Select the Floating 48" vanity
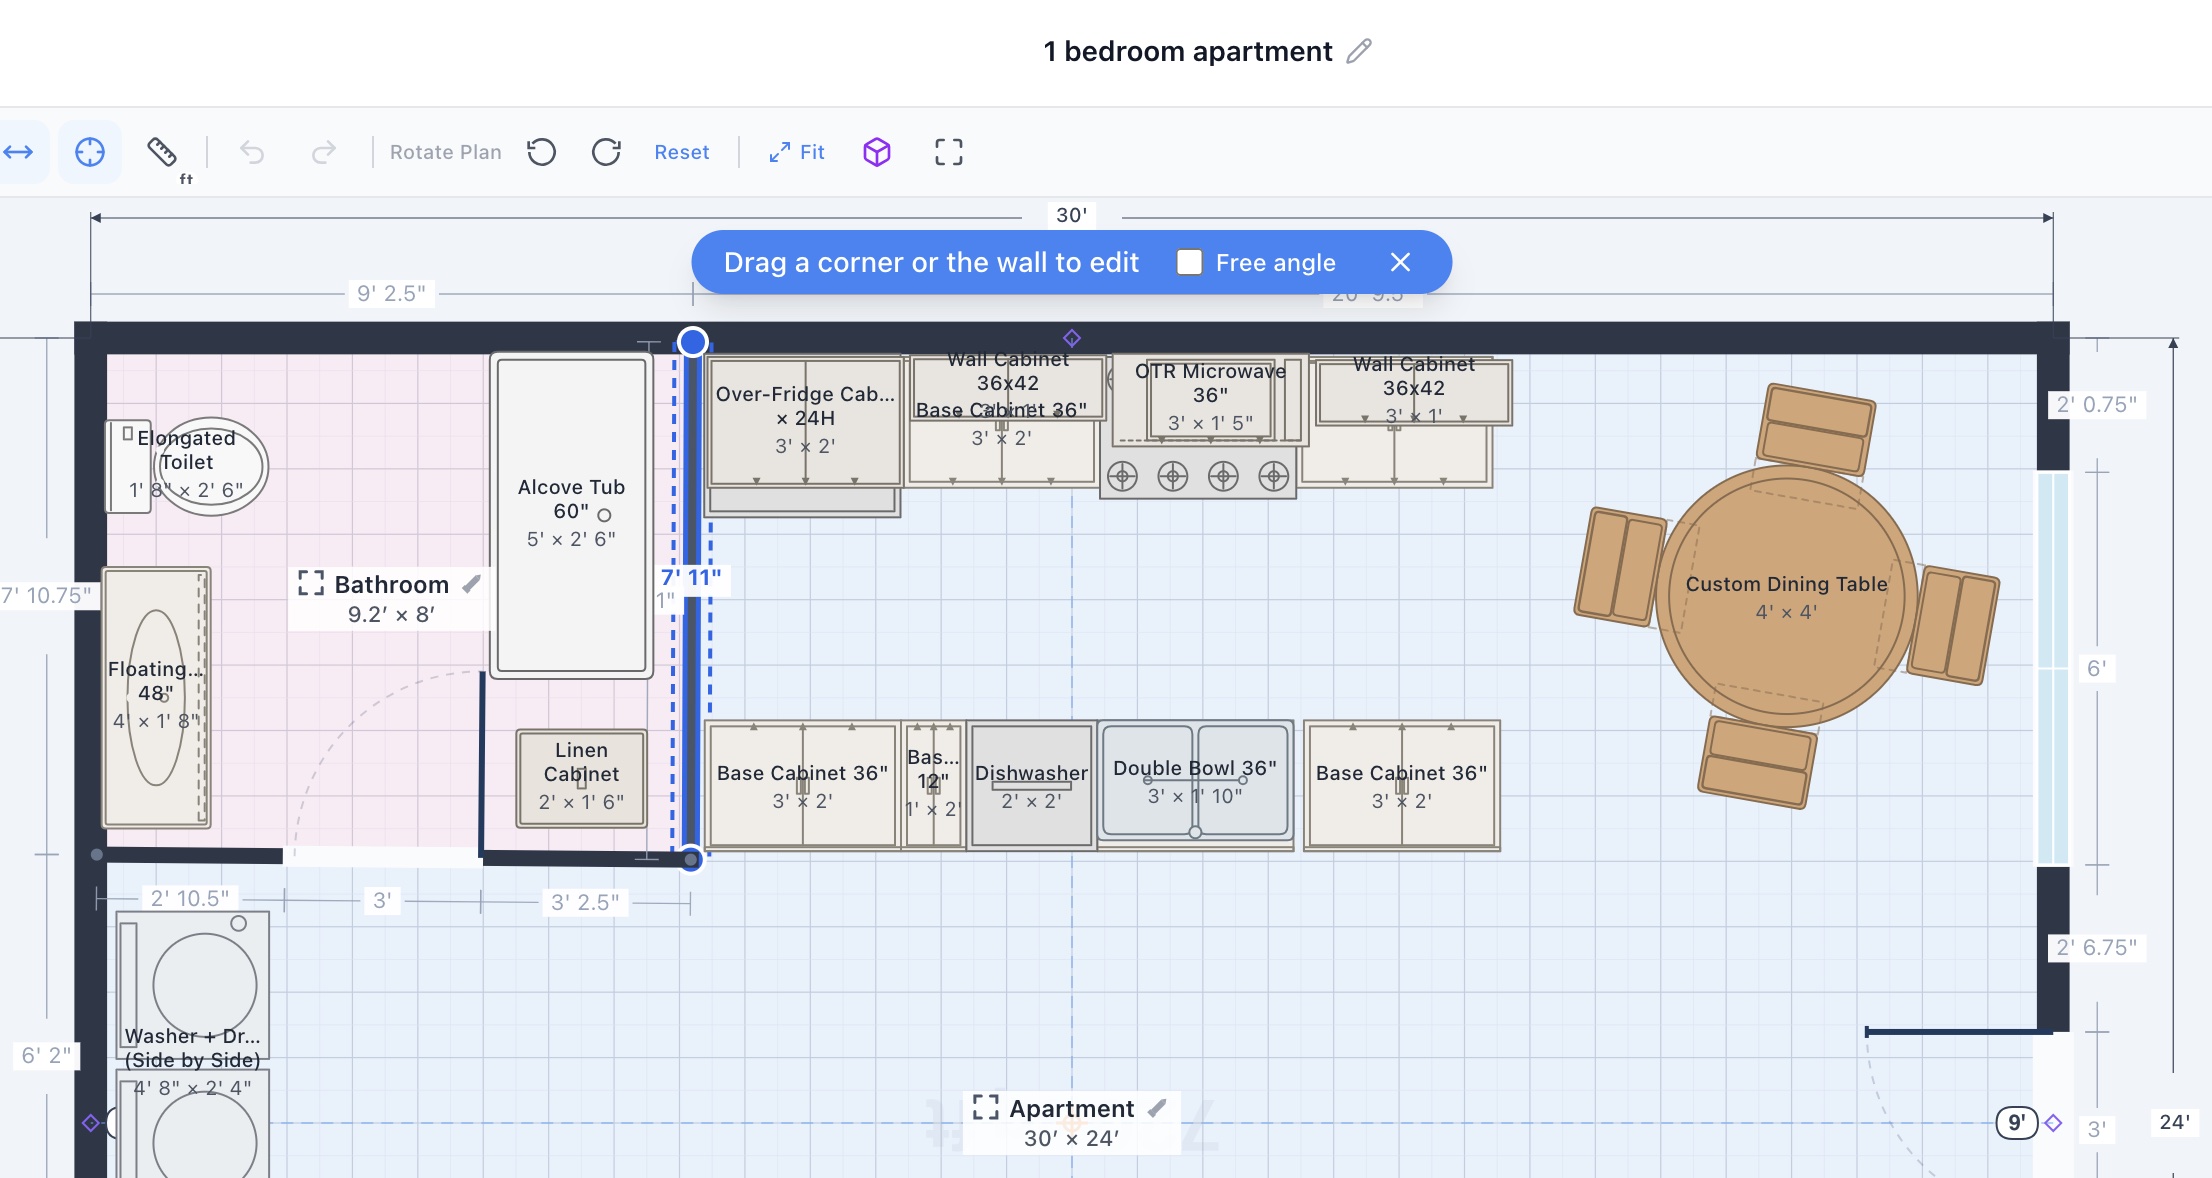 [x=156, y=697]
